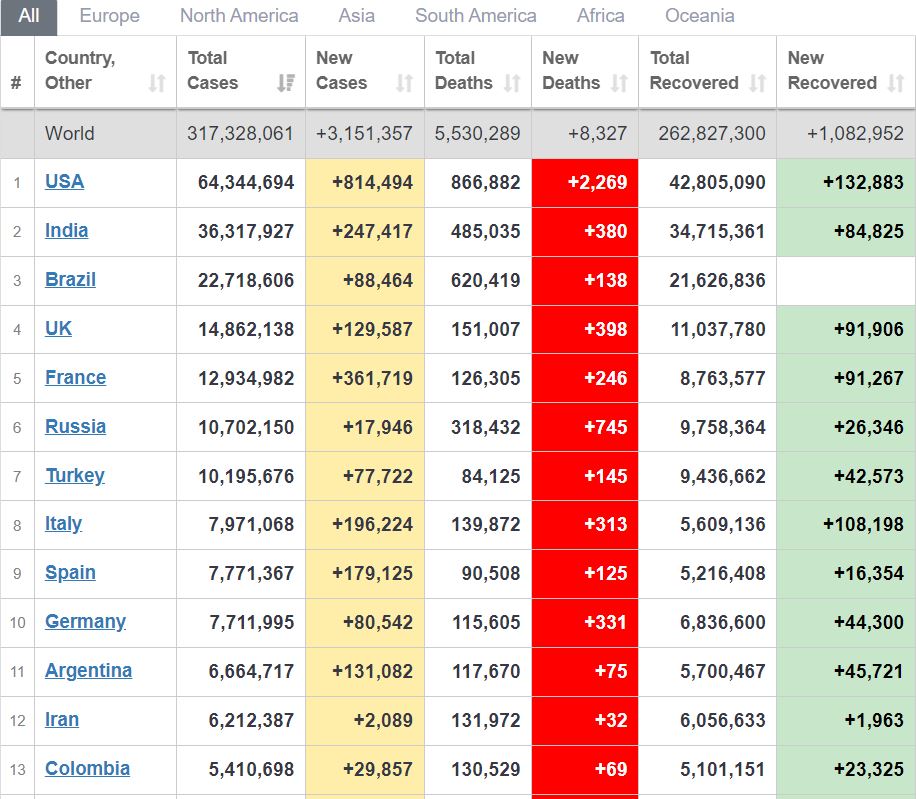Click the # rank column header

(16, 83)
